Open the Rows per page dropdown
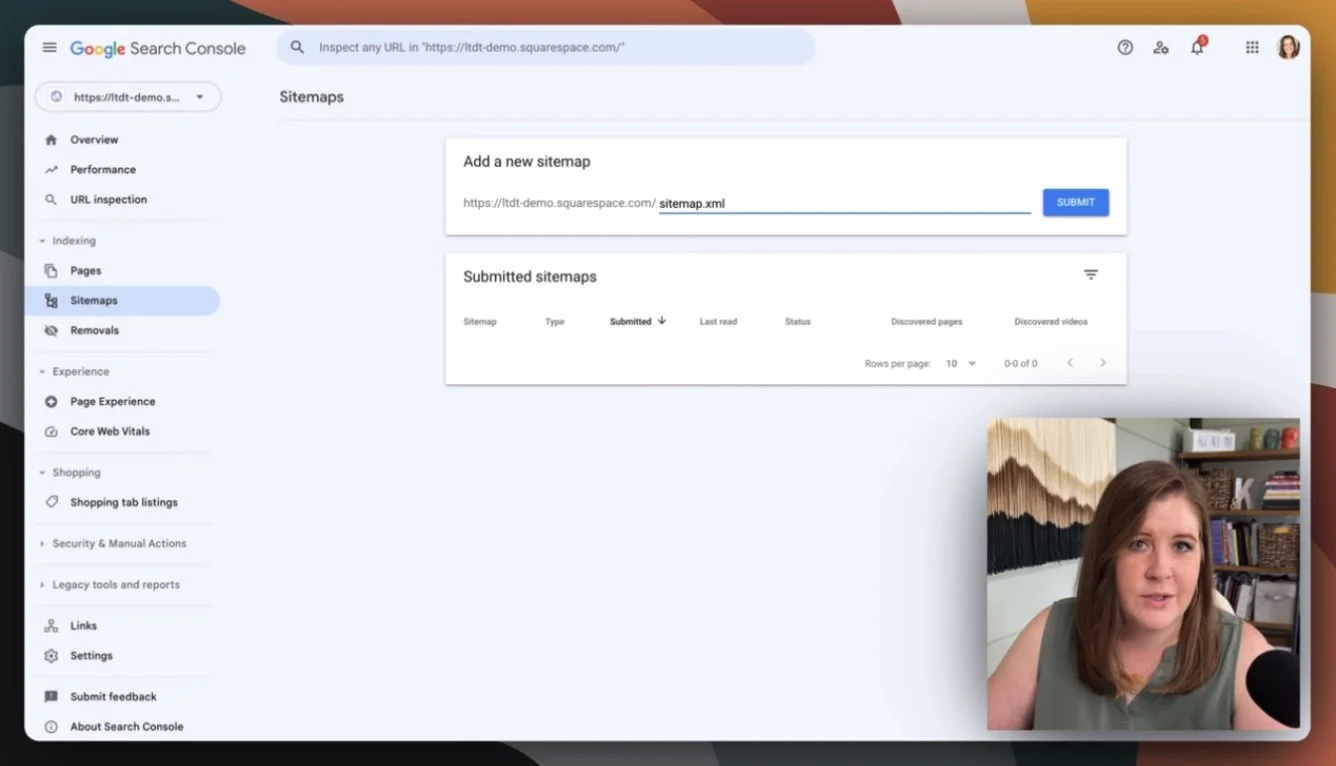1336x766 pixels. click(x=961, y=364)
